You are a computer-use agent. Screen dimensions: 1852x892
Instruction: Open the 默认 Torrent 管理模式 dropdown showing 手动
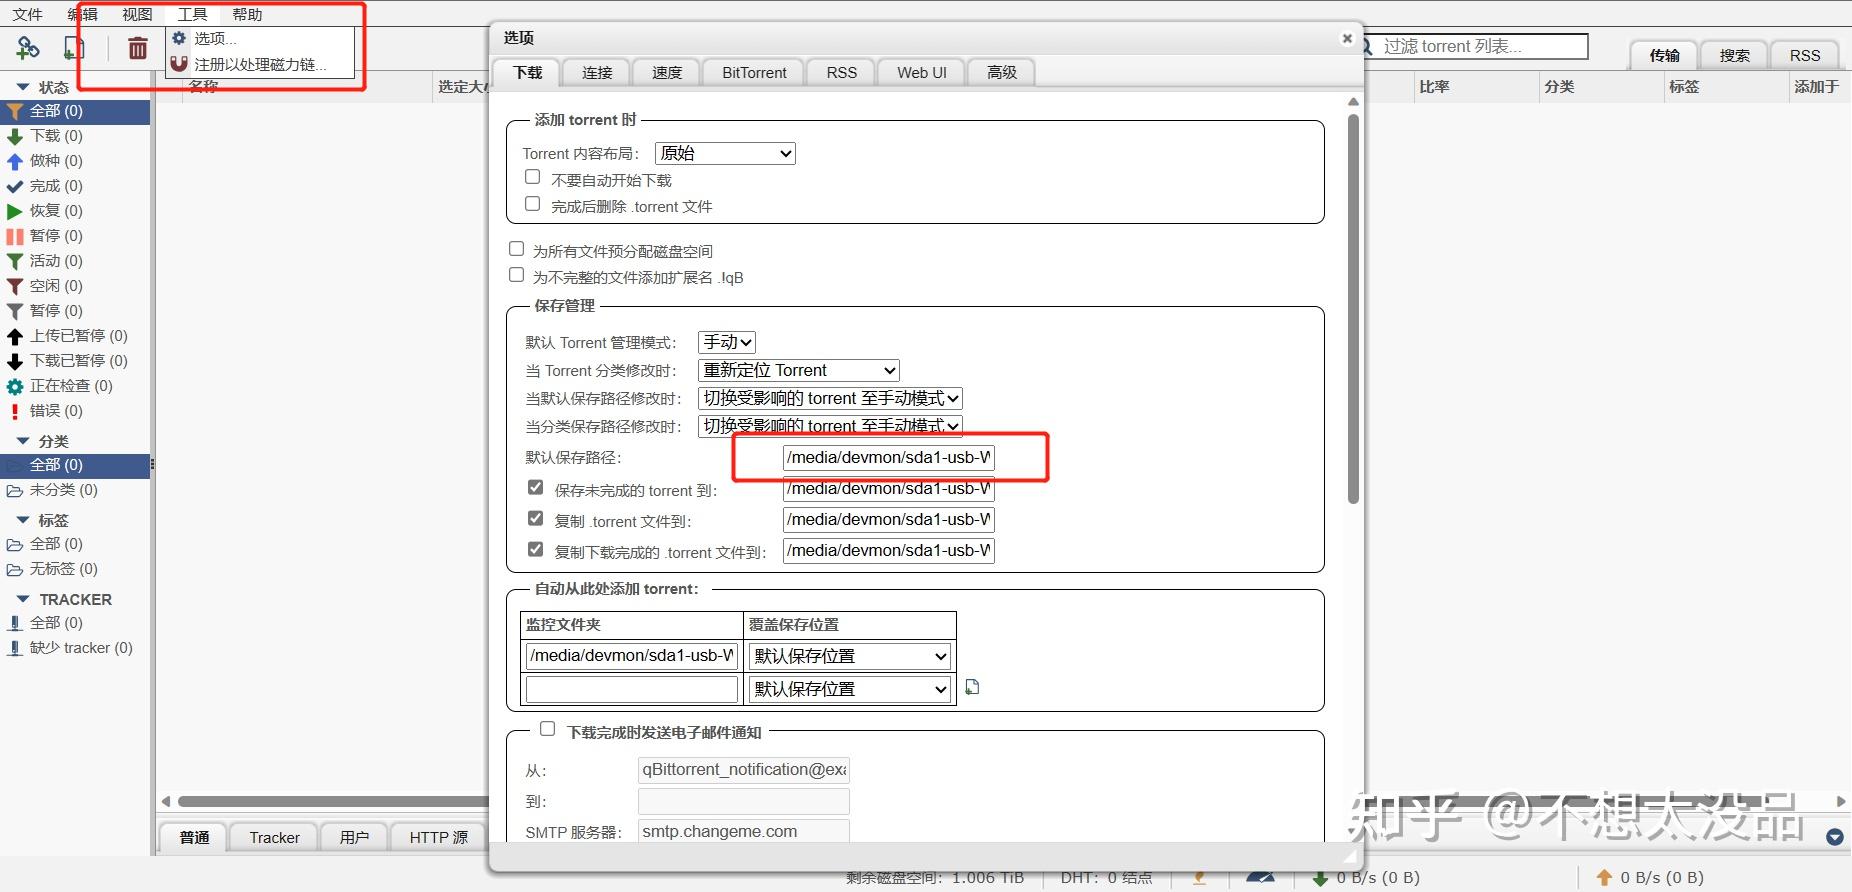click(727, 342)
